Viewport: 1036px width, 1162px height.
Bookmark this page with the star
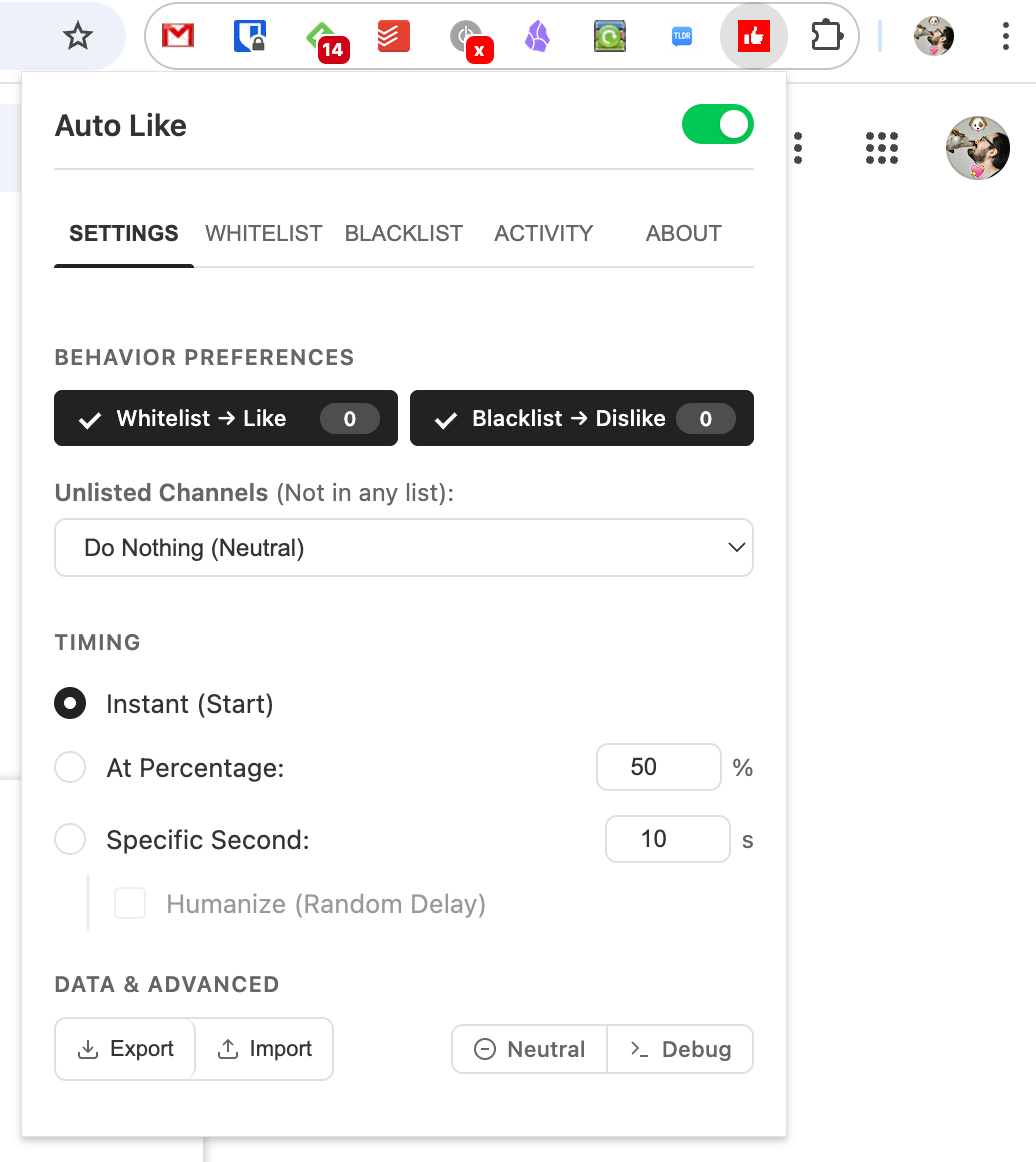coord(78,36)
